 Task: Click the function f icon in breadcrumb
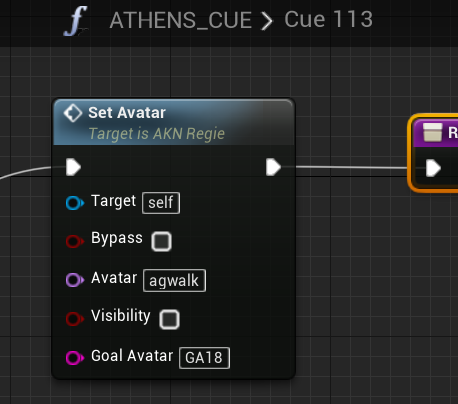pos(76,21)
